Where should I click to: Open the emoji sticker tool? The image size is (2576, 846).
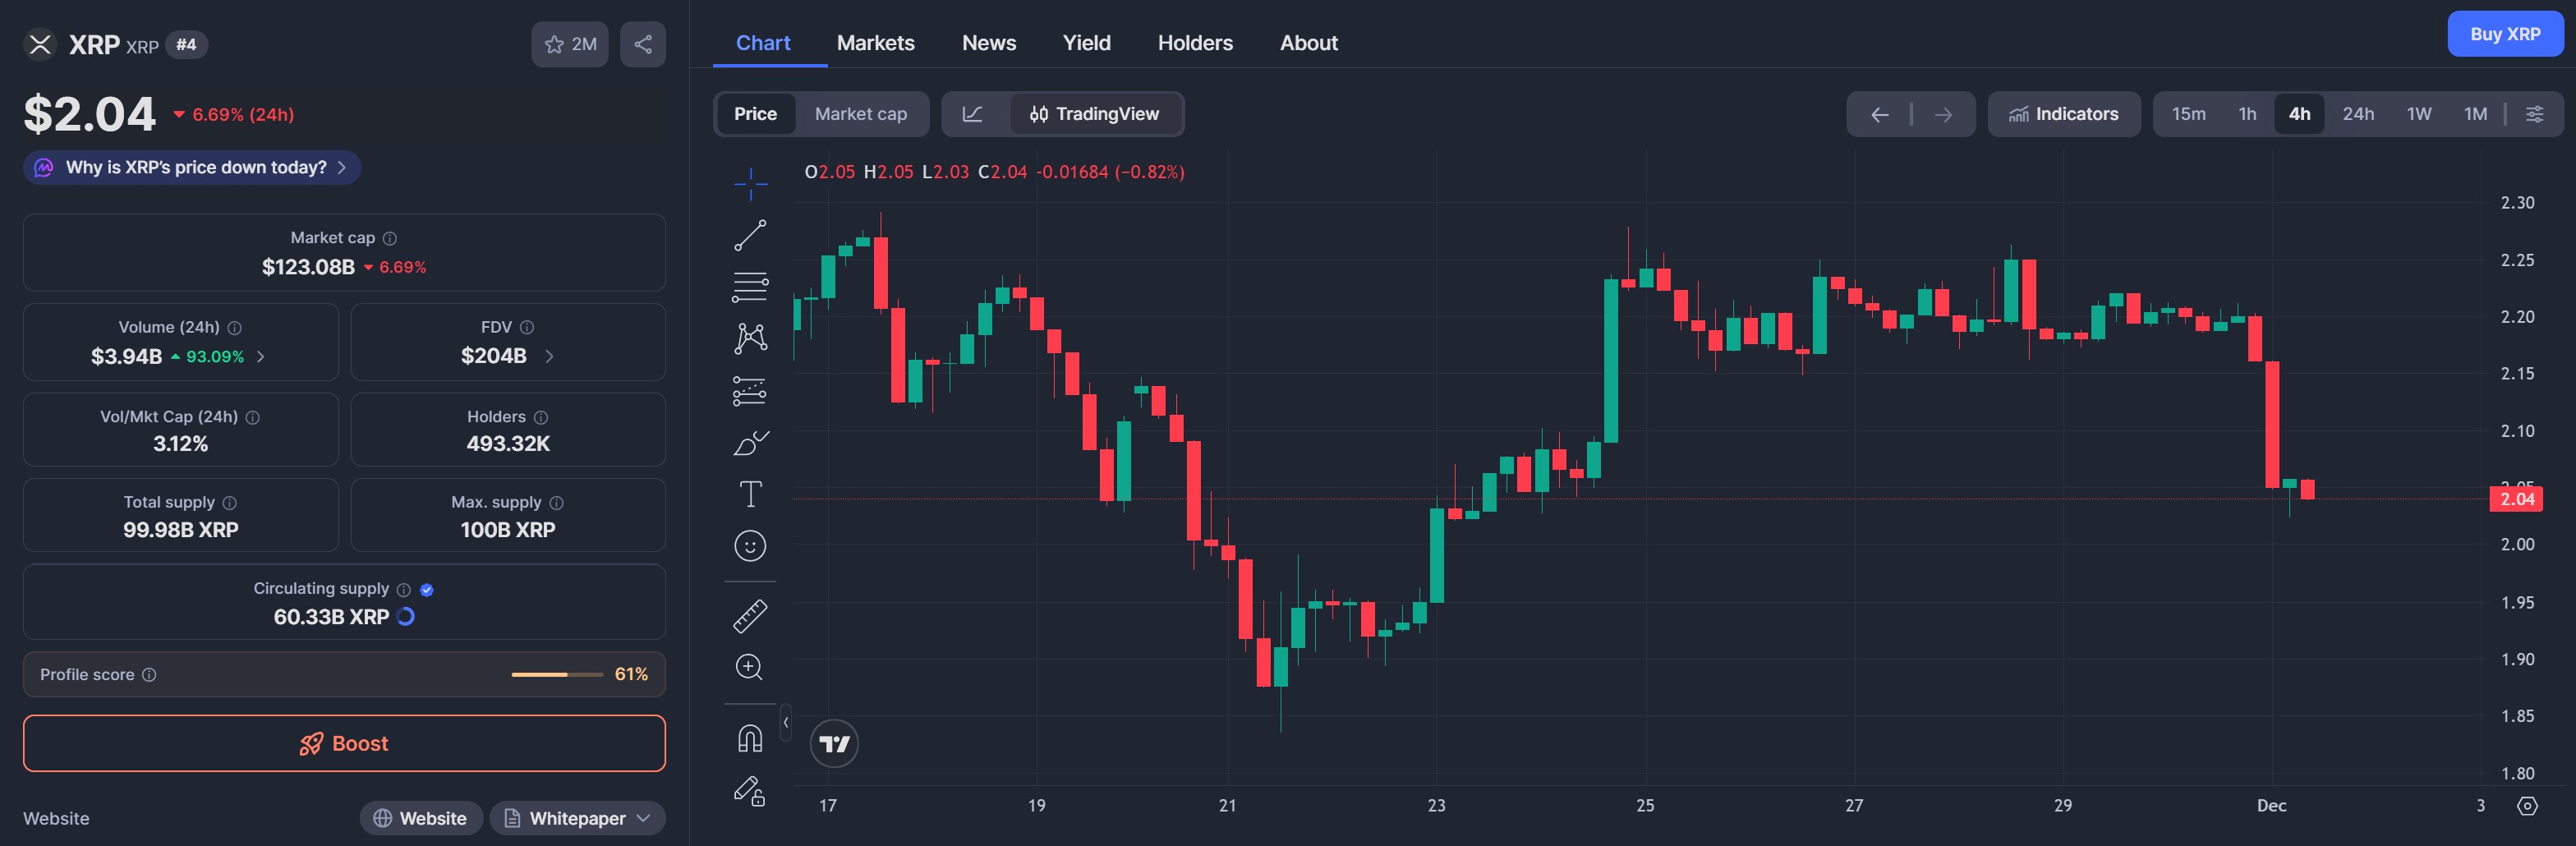750,546
